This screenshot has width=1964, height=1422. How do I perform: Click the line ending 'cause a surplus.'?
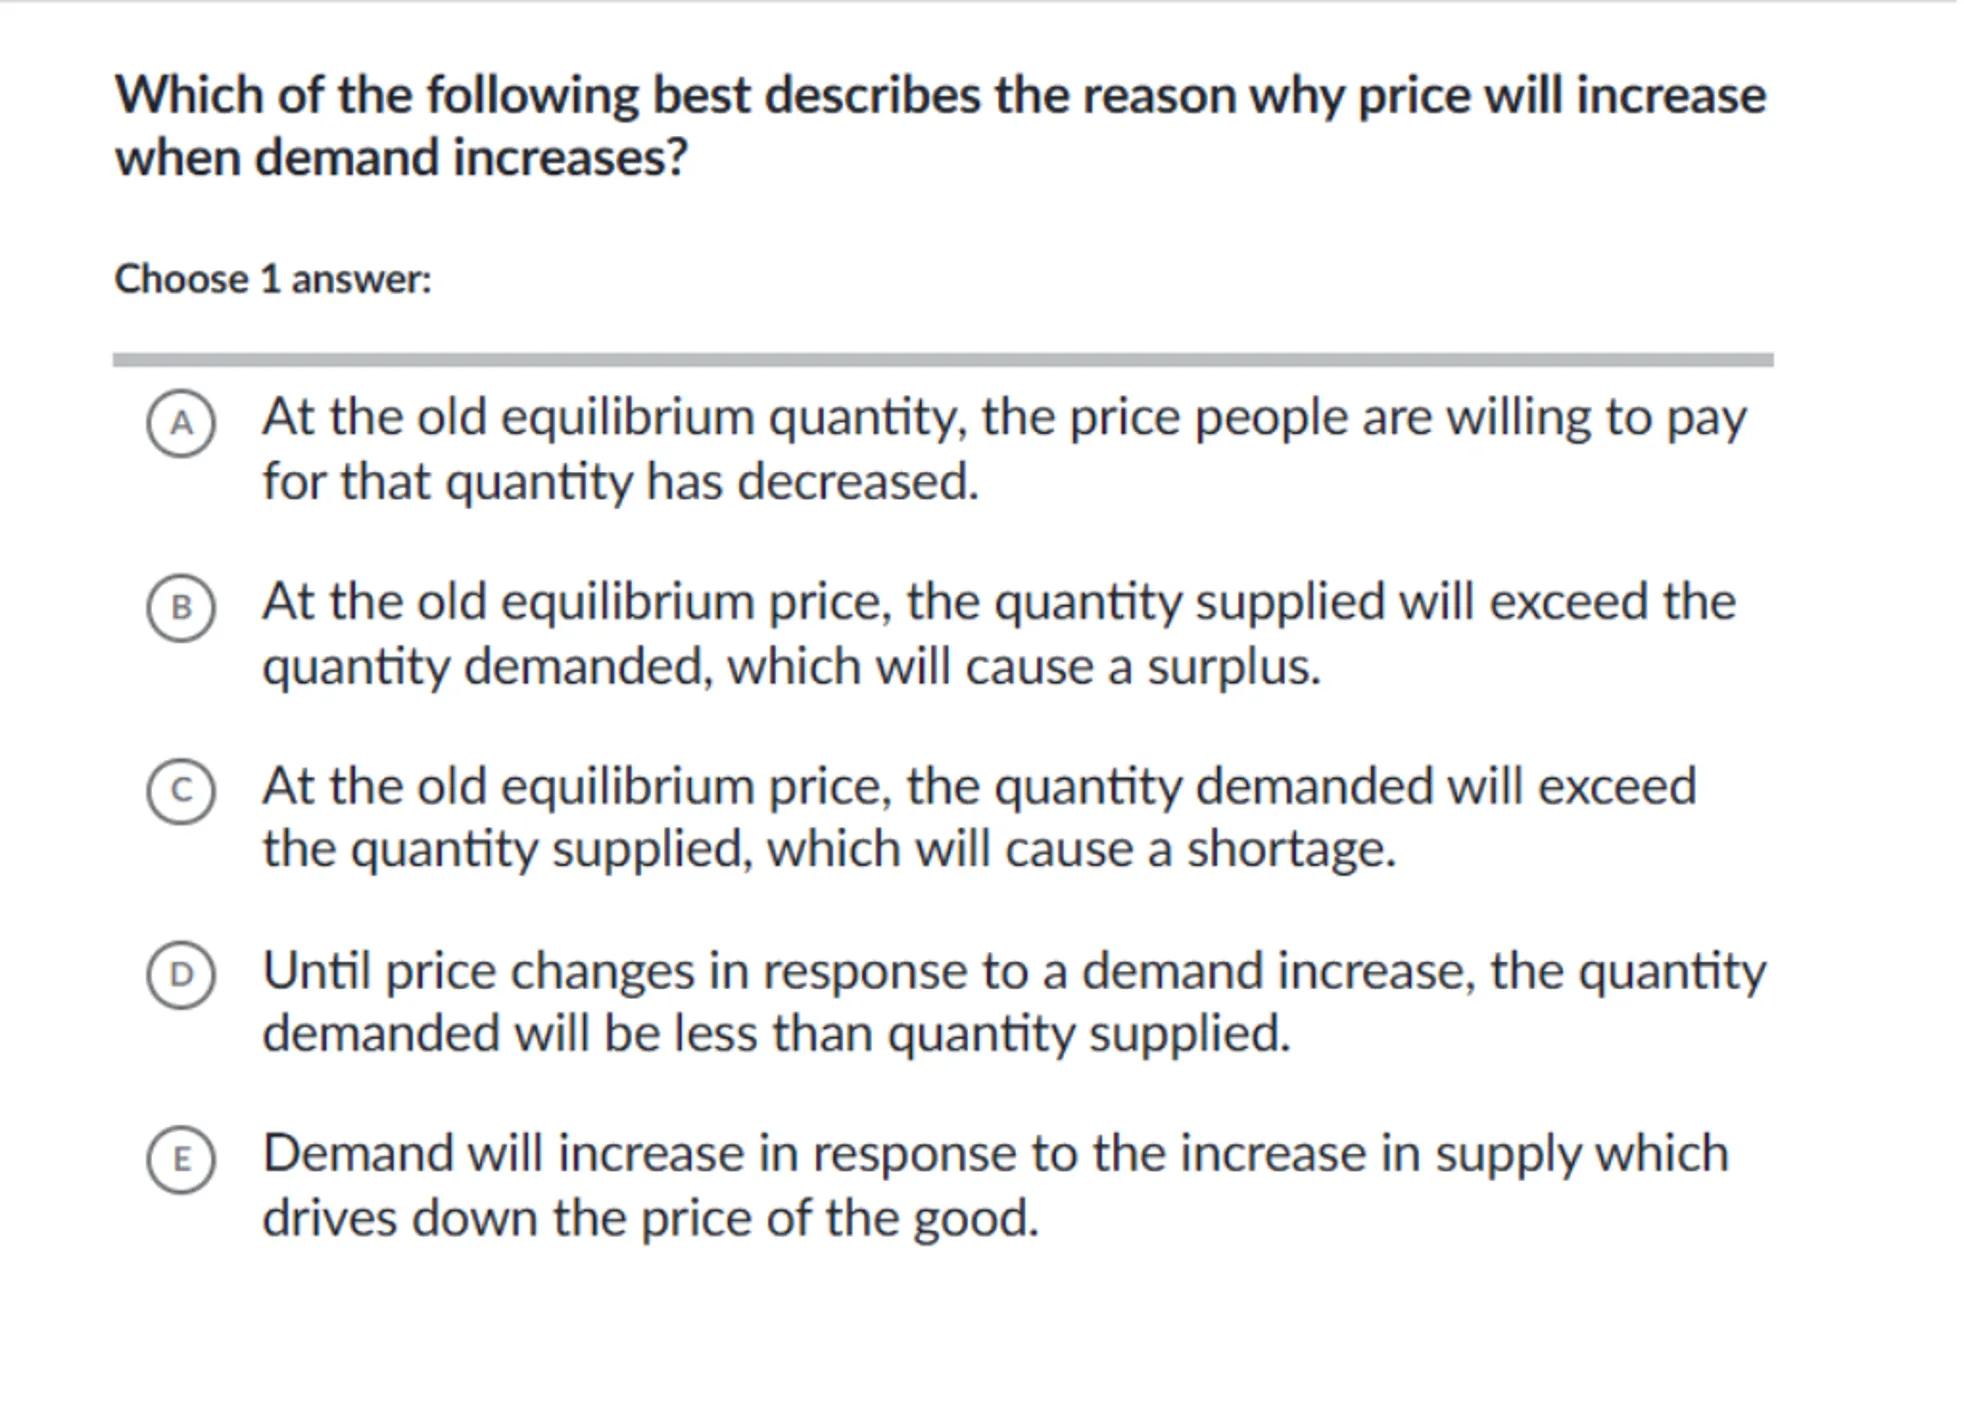(x=791, y=667)
